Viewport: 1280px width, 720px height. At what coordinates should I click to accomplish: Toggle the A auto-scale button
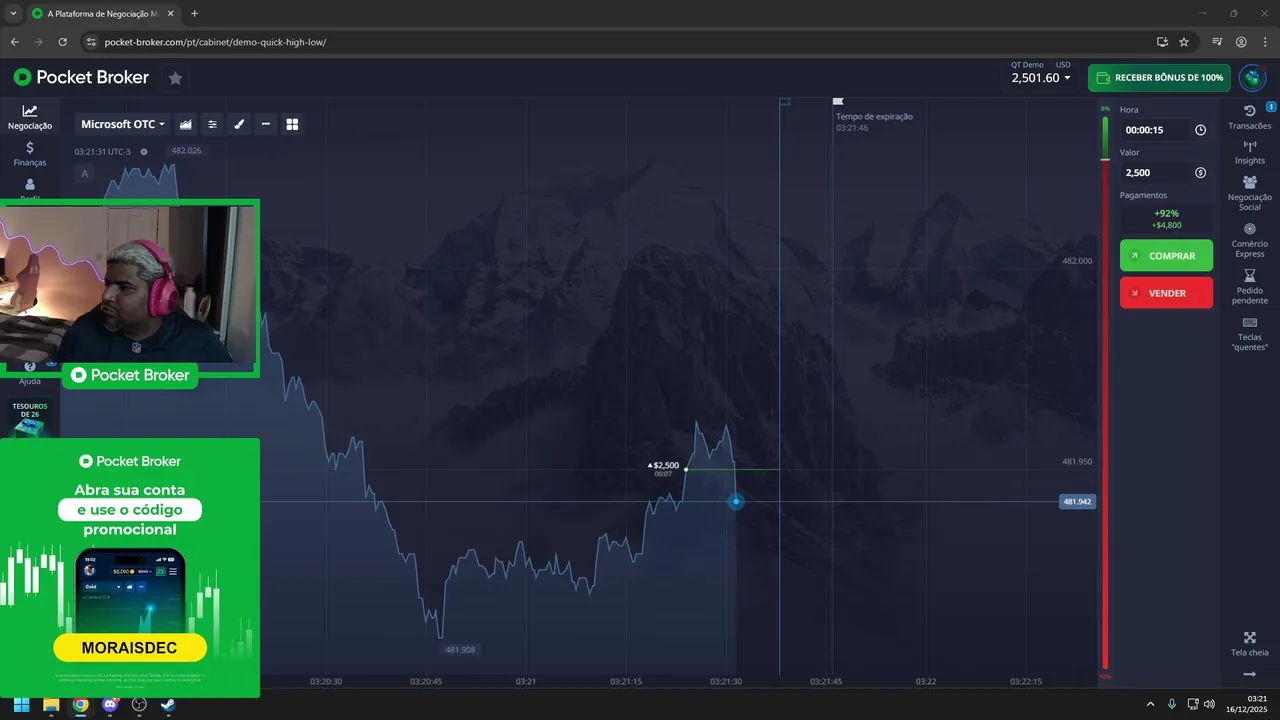tap(85, 174)
